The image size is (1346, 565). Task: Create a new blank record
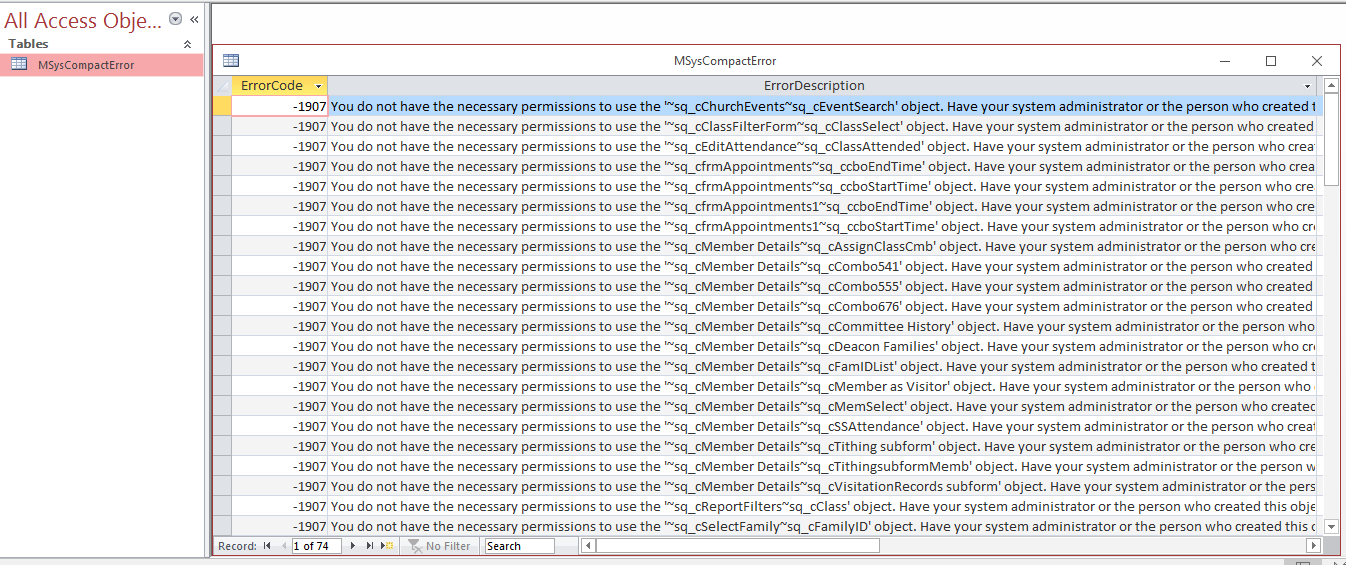pyautogui.click(x=387, y=546)
